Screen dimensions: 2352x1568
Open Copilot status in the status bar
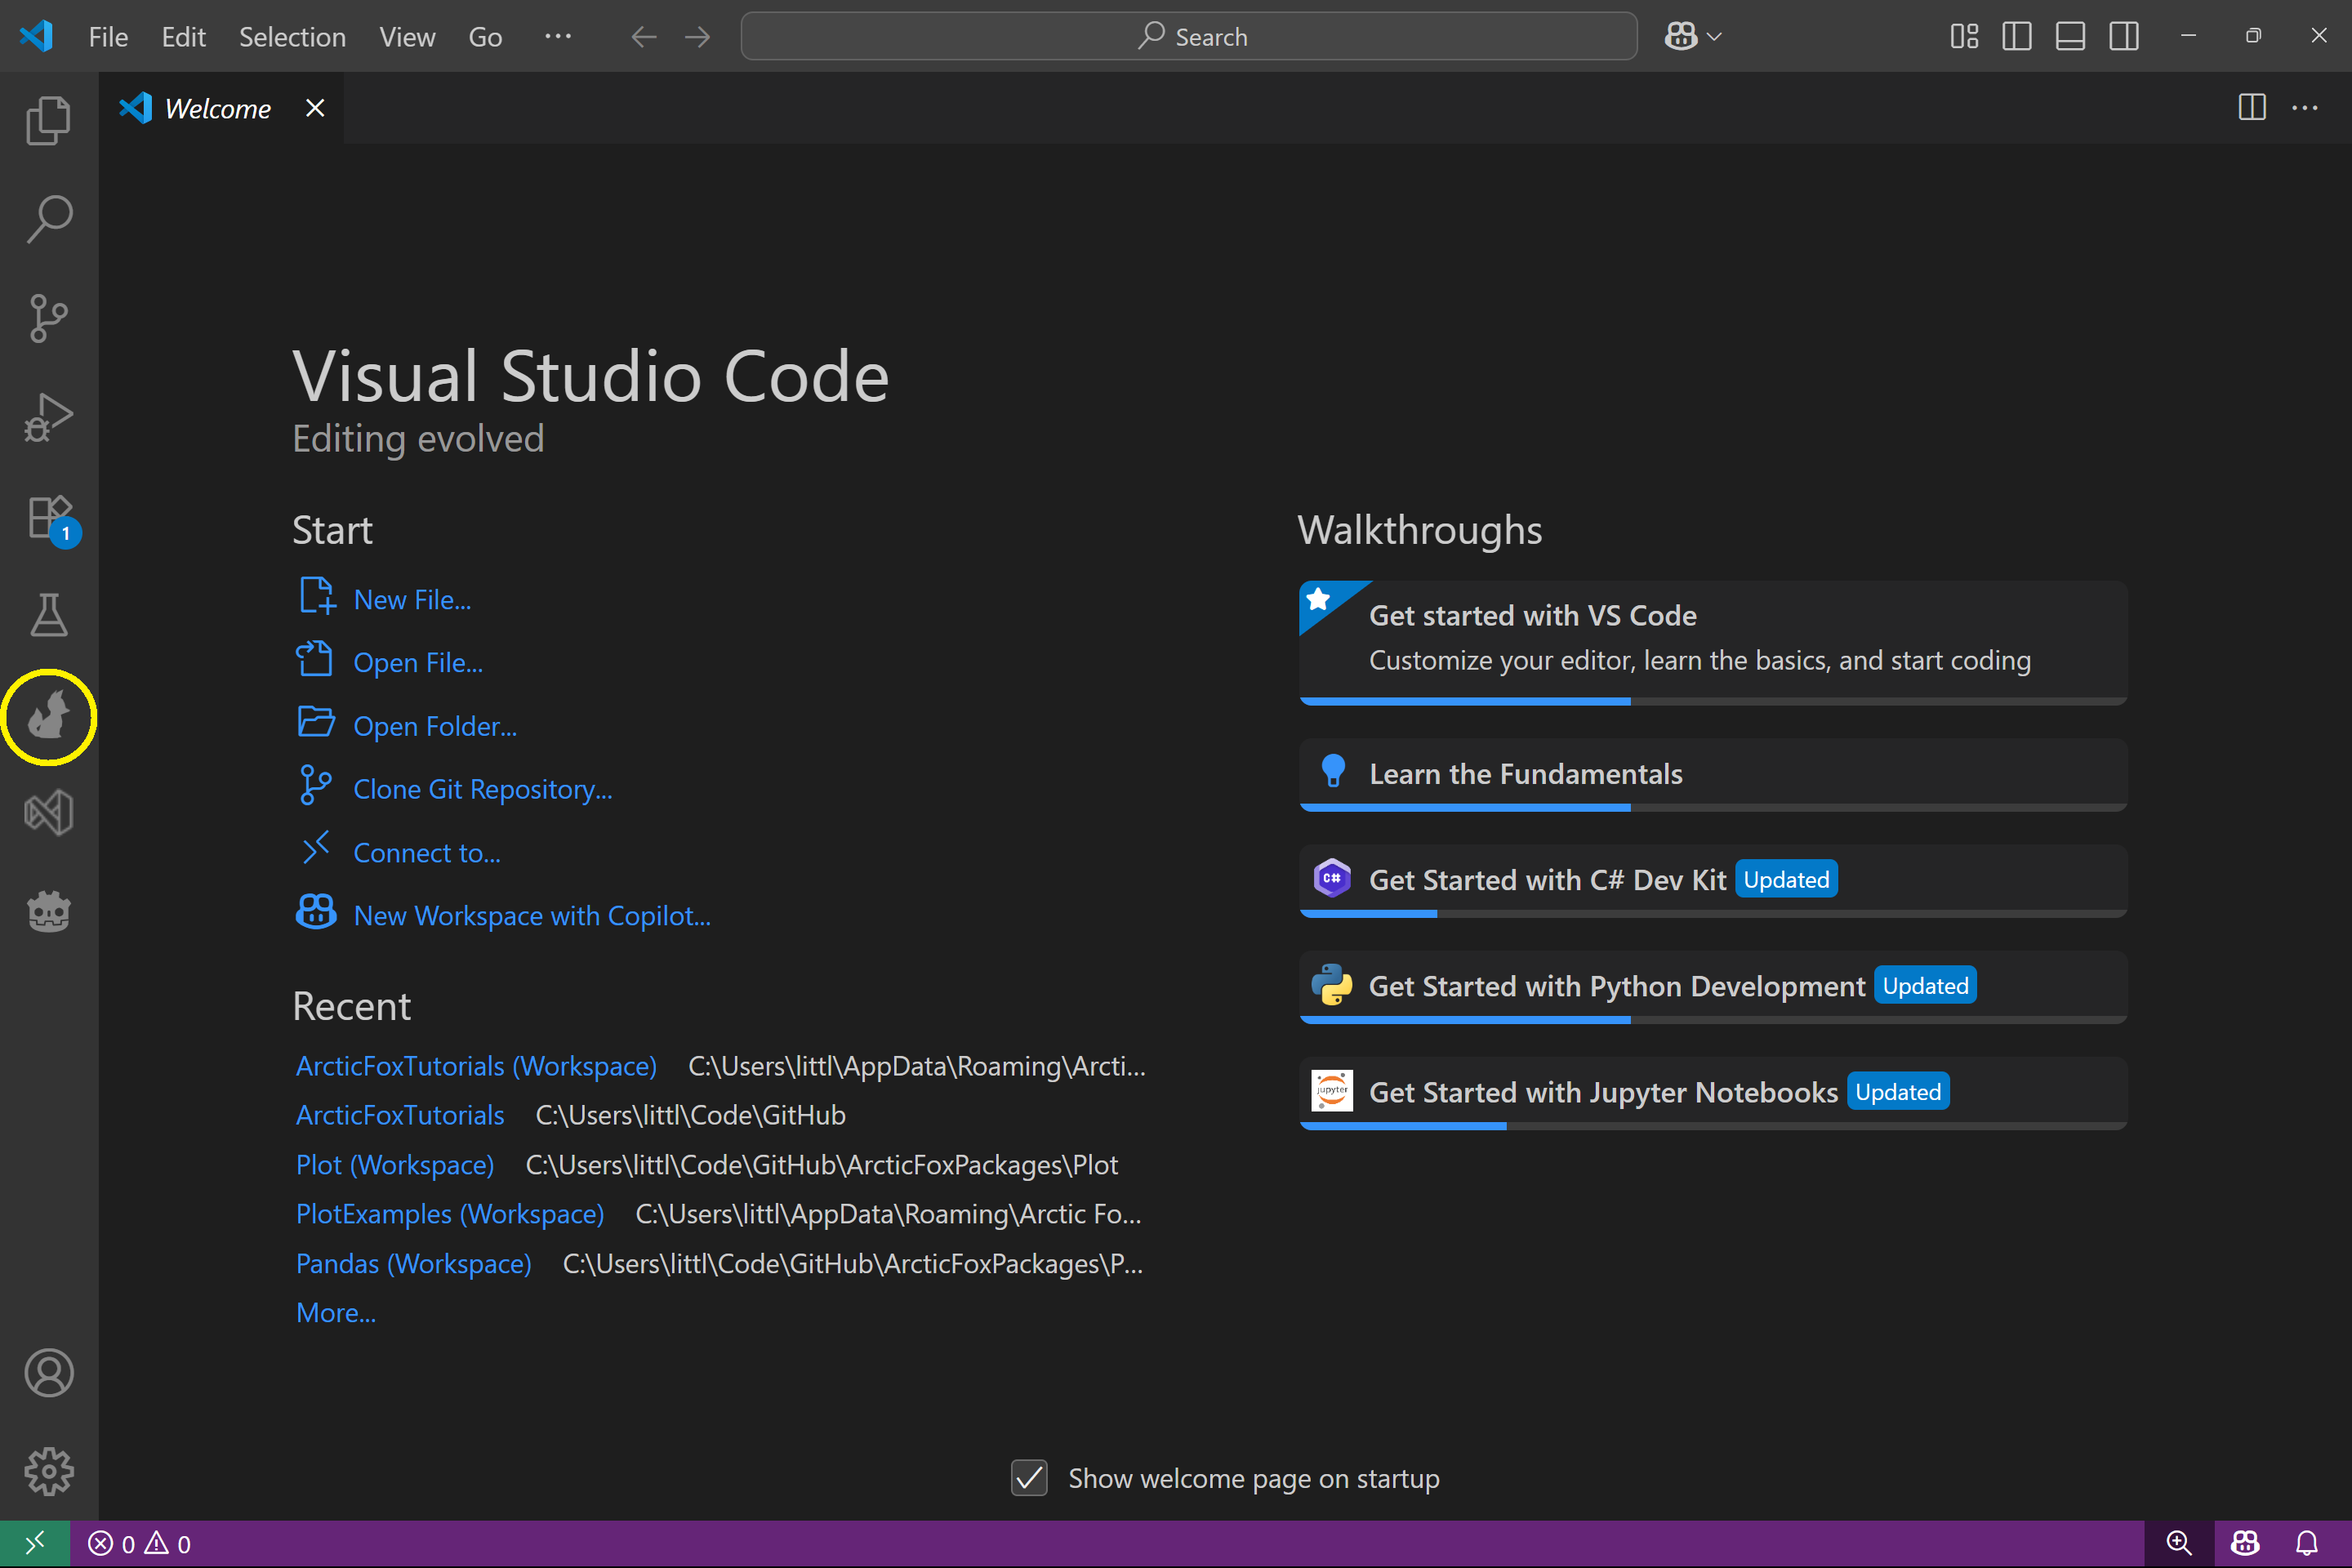click(x=2245, y=1544)
